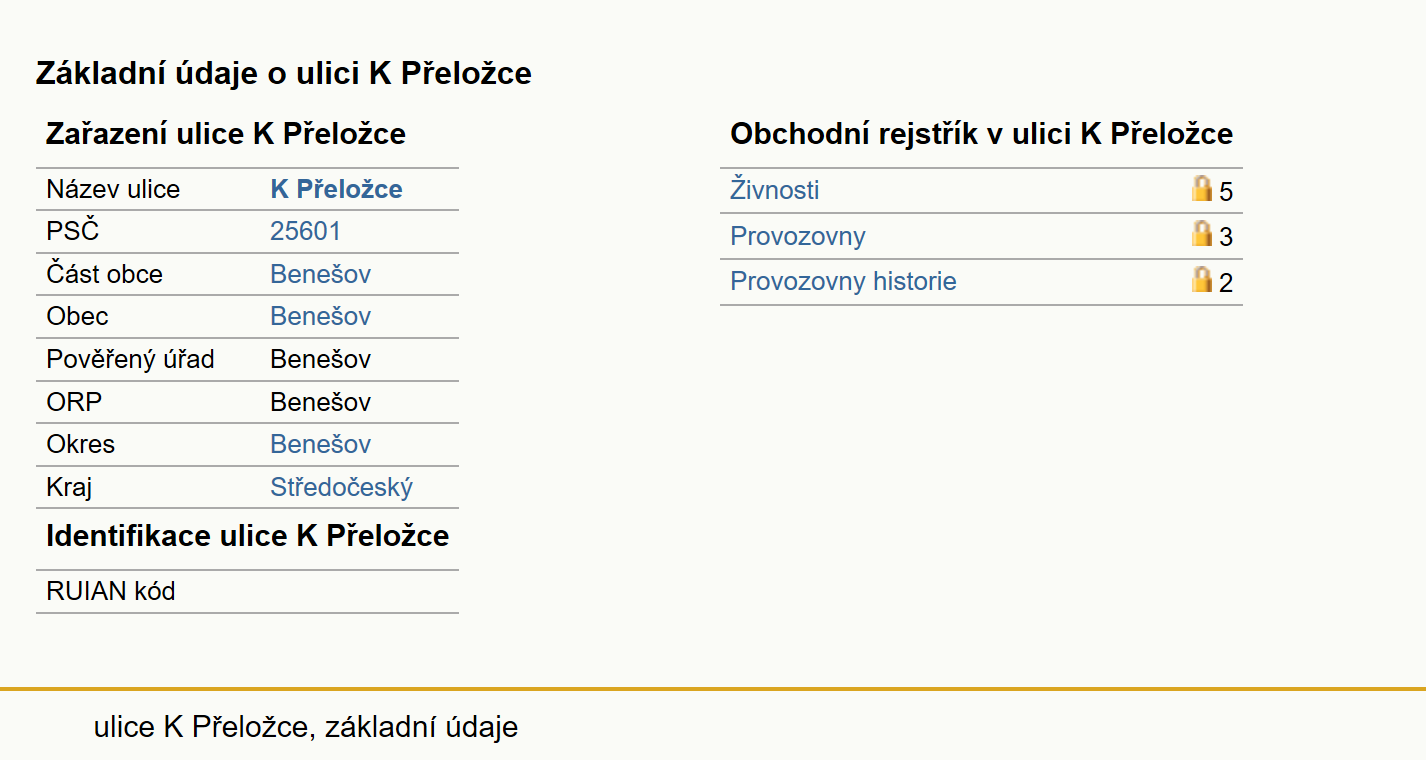Select Benešov link in Část obce row
Screen dimensions: 1426x760
point(320,274)
